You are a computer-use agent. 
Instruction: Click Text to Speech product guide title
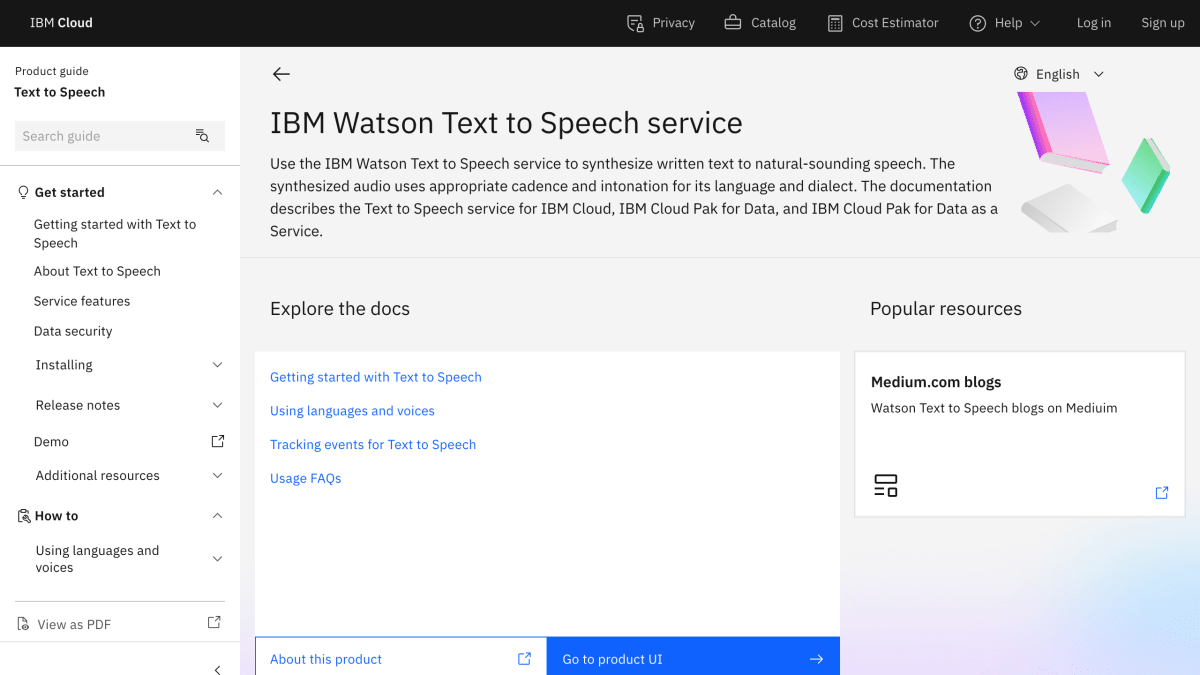(60, 92)
